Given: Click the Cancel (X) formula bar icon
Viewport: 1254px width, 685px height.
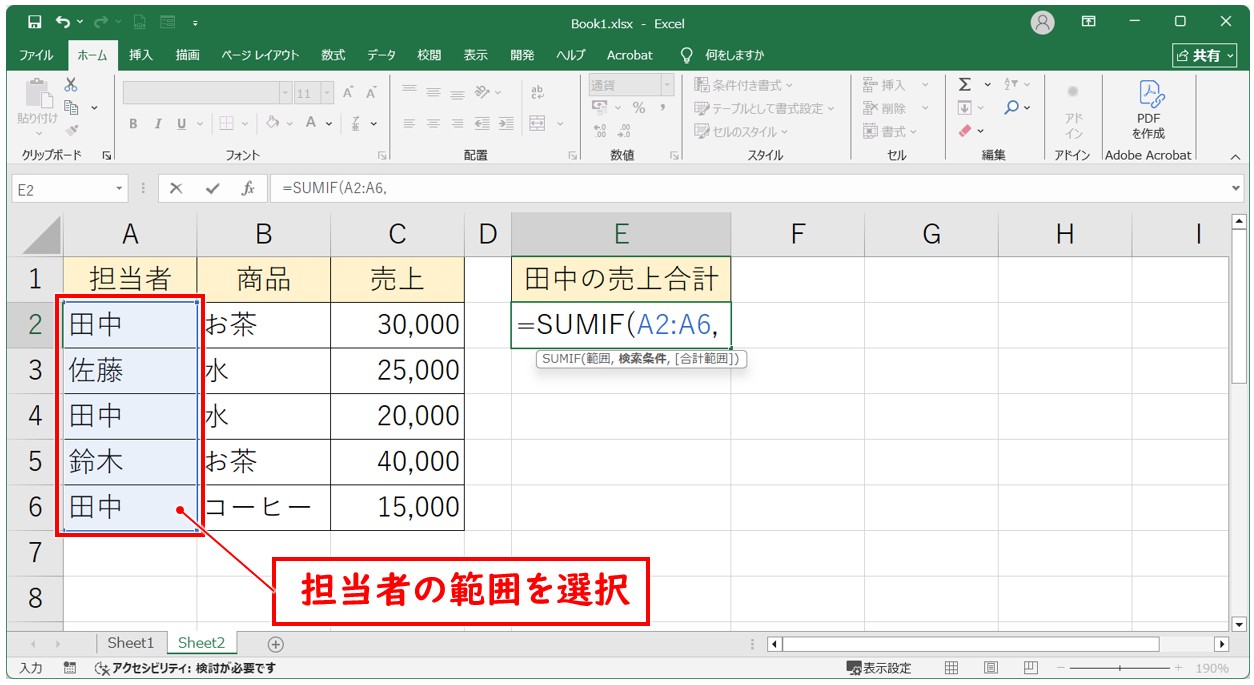Looking at the screenshot, I should 176,189.
